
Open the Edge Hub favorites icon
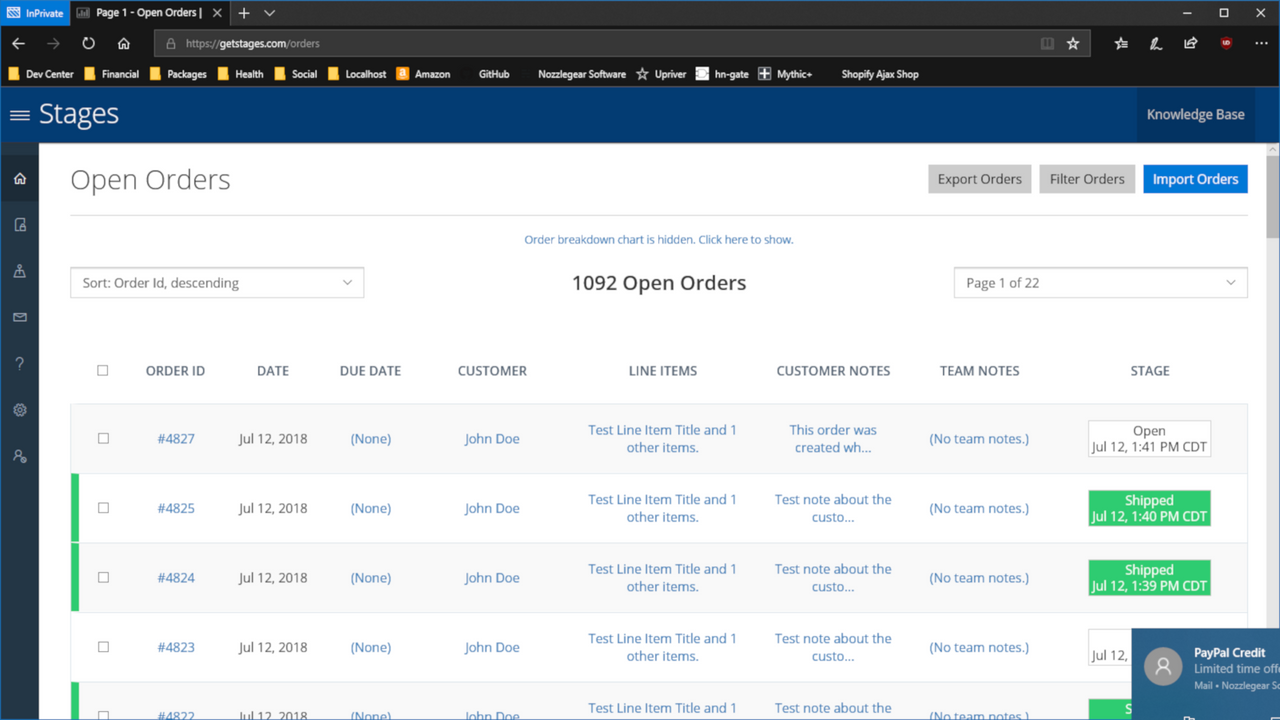click(1120, 43)
